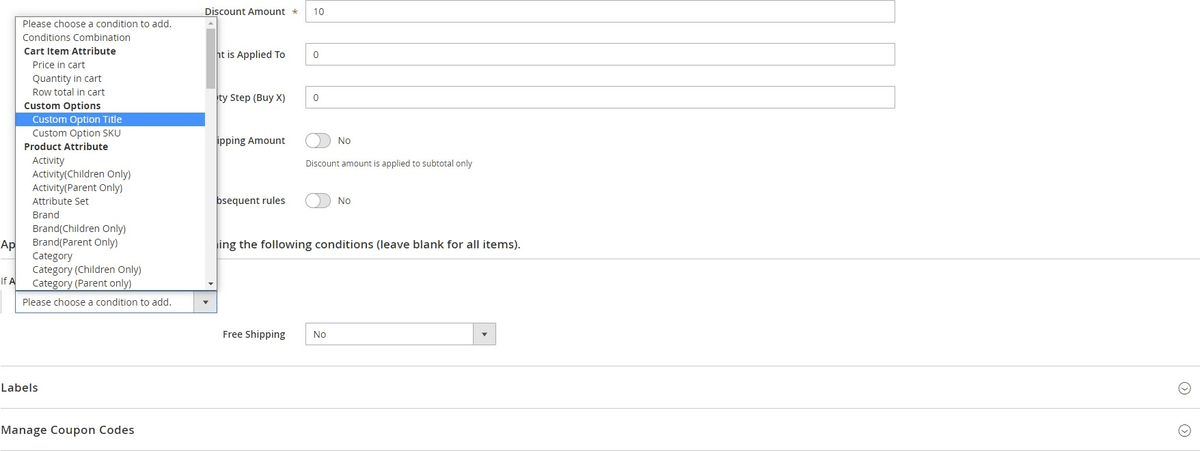Click the condition chooser dropdown arrow
Viewport: 1200px width, 451px height.
point(205,302)
